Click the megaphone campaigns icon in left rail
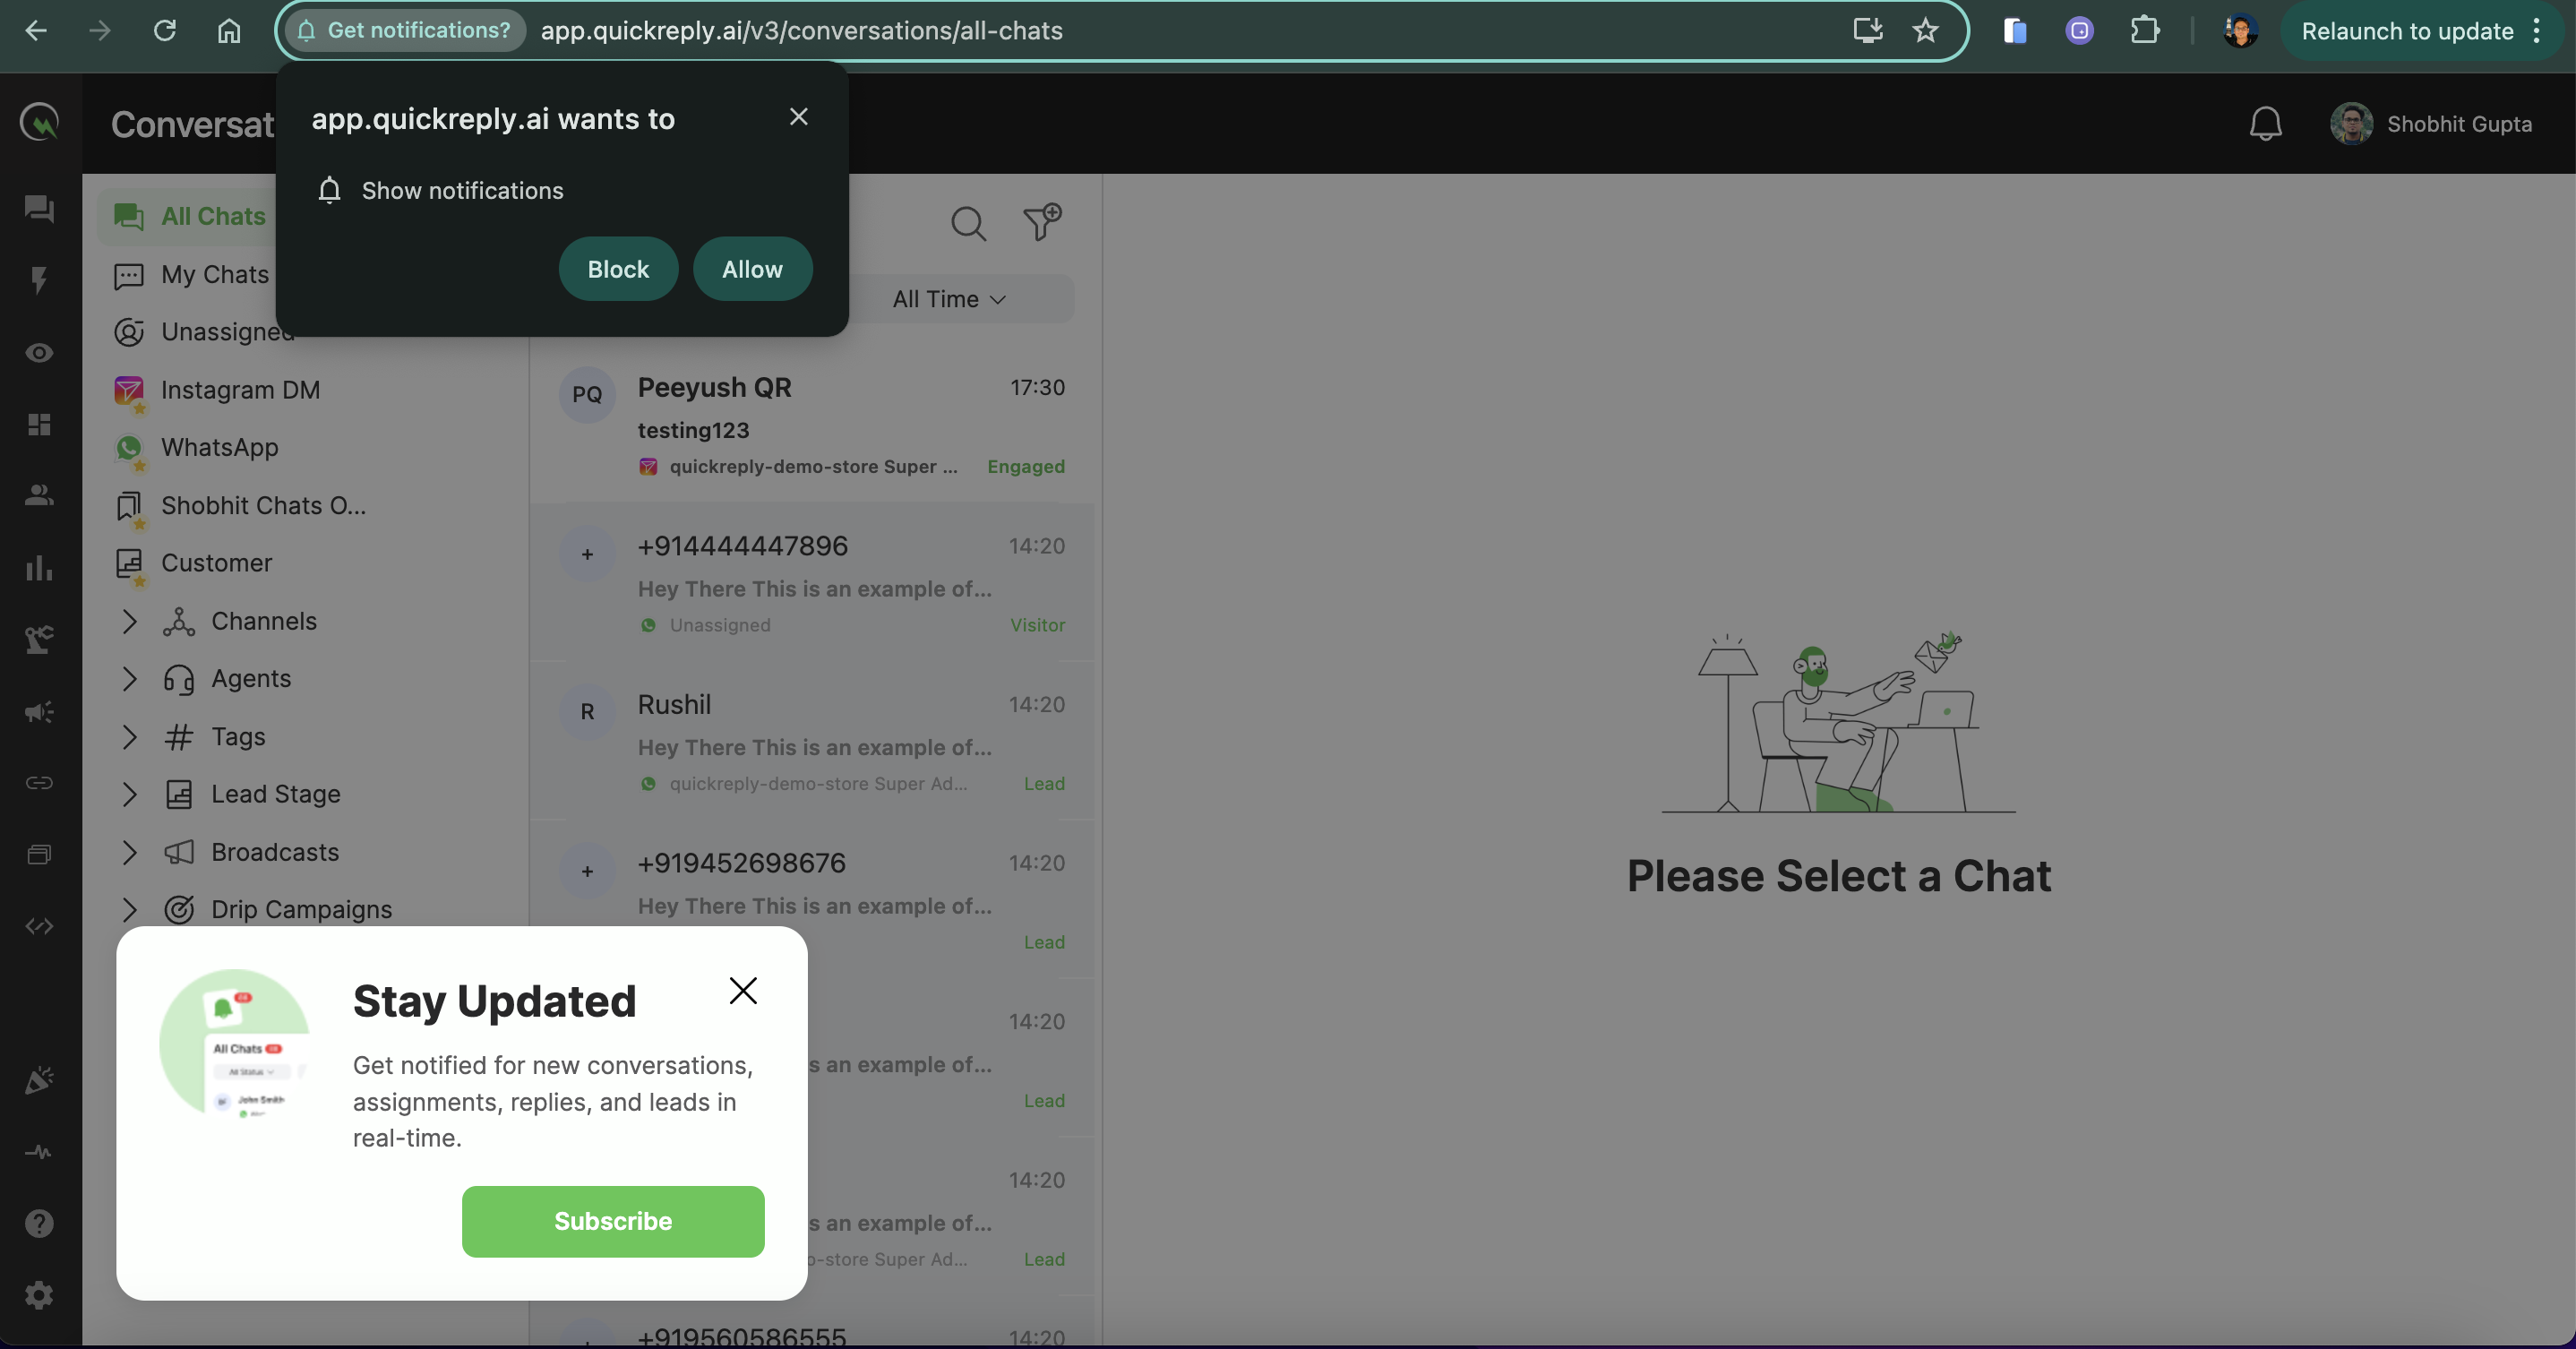This screenshot has height=1349, width=2576. [39, 711]
